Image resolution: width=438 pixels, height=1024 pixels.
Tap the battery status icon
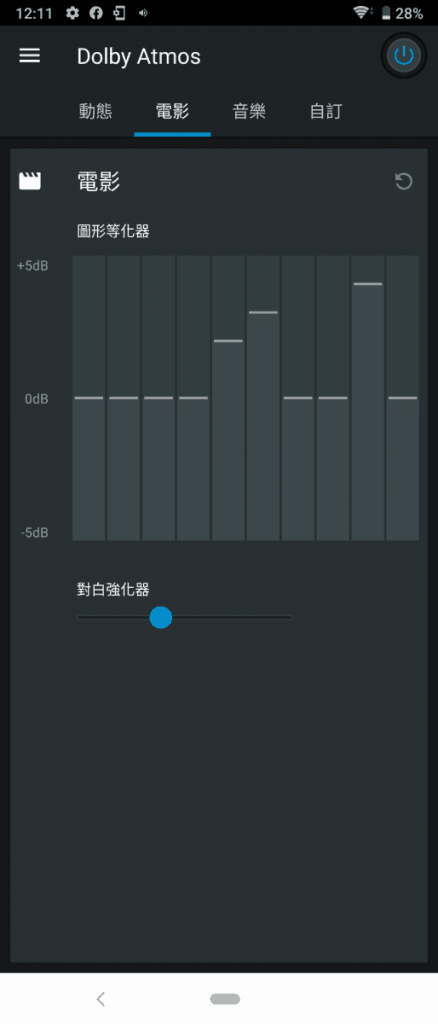pos(386,13)
